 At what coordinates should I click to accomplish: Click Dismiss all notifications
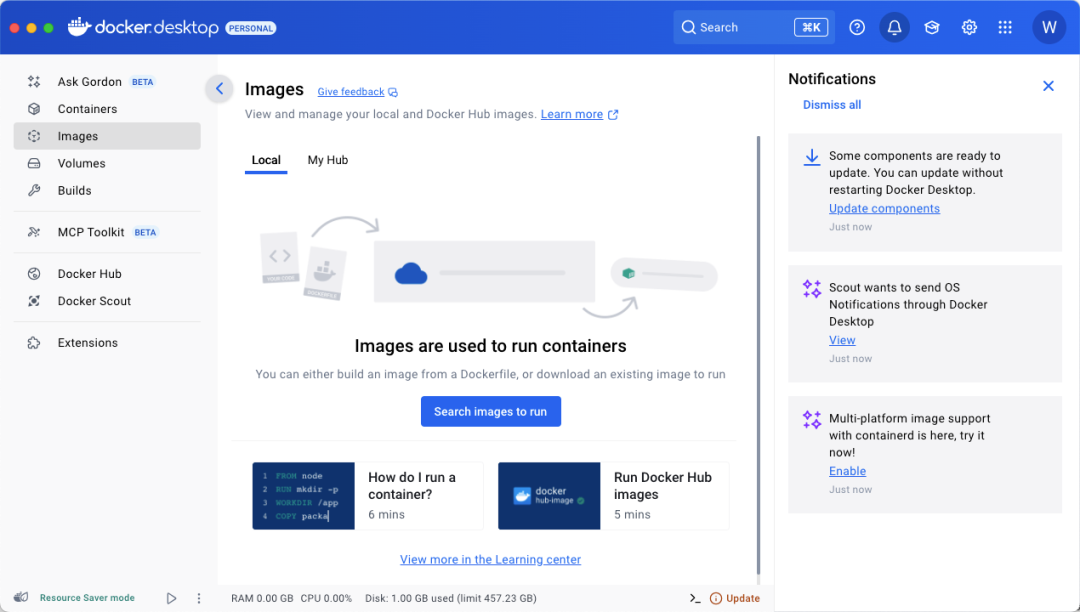coord(832,105)
